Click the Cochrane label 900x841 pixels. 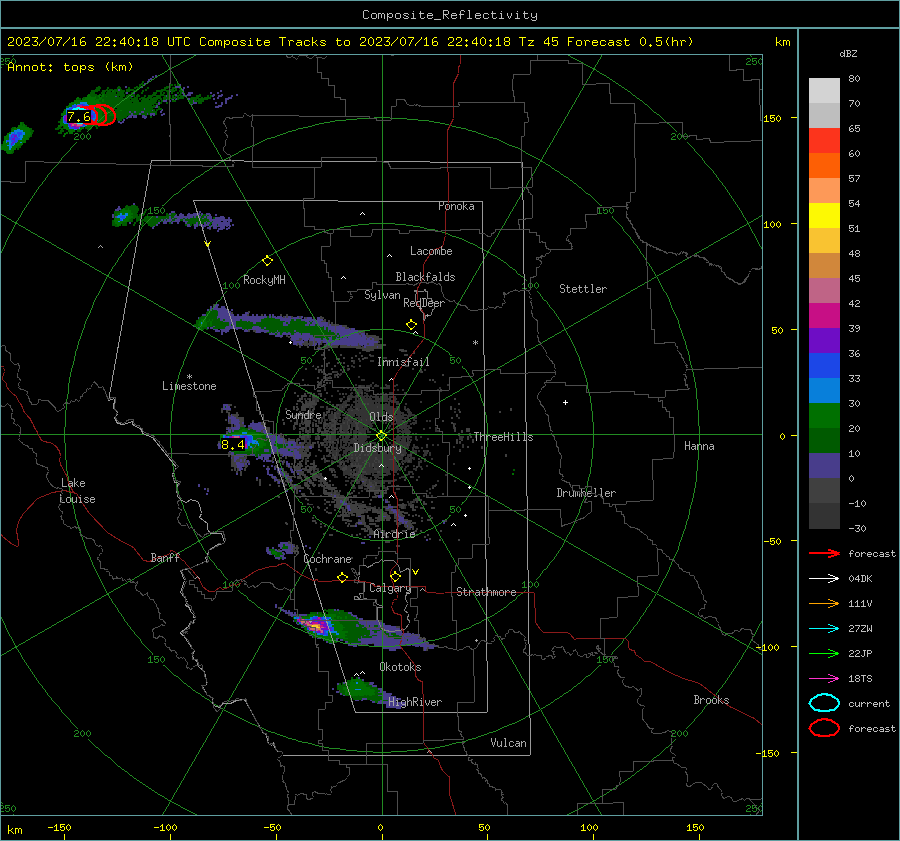tap(327, 559)
